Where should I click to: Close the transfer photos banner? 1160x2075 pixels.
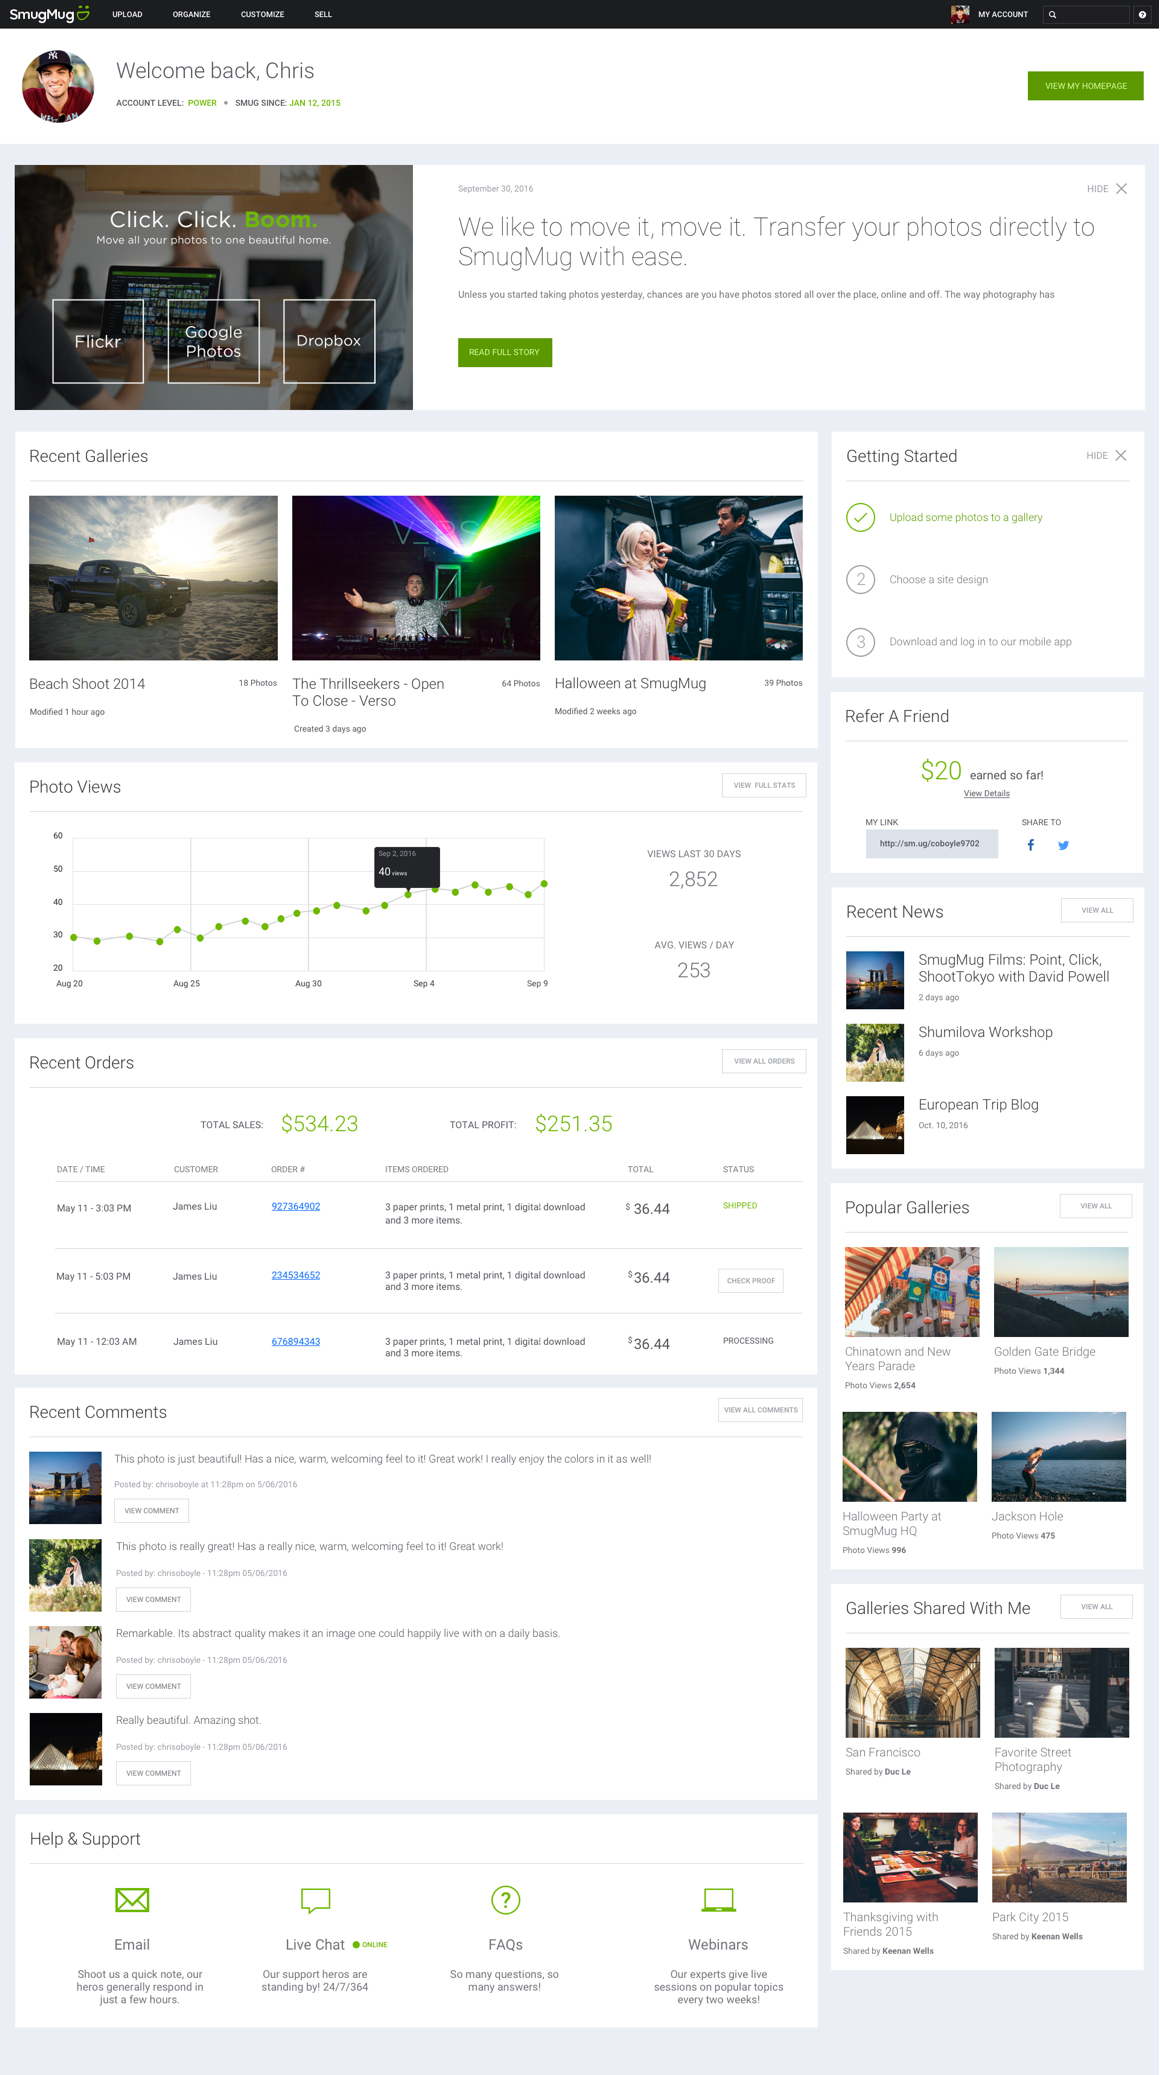(x=1122, y=189)
